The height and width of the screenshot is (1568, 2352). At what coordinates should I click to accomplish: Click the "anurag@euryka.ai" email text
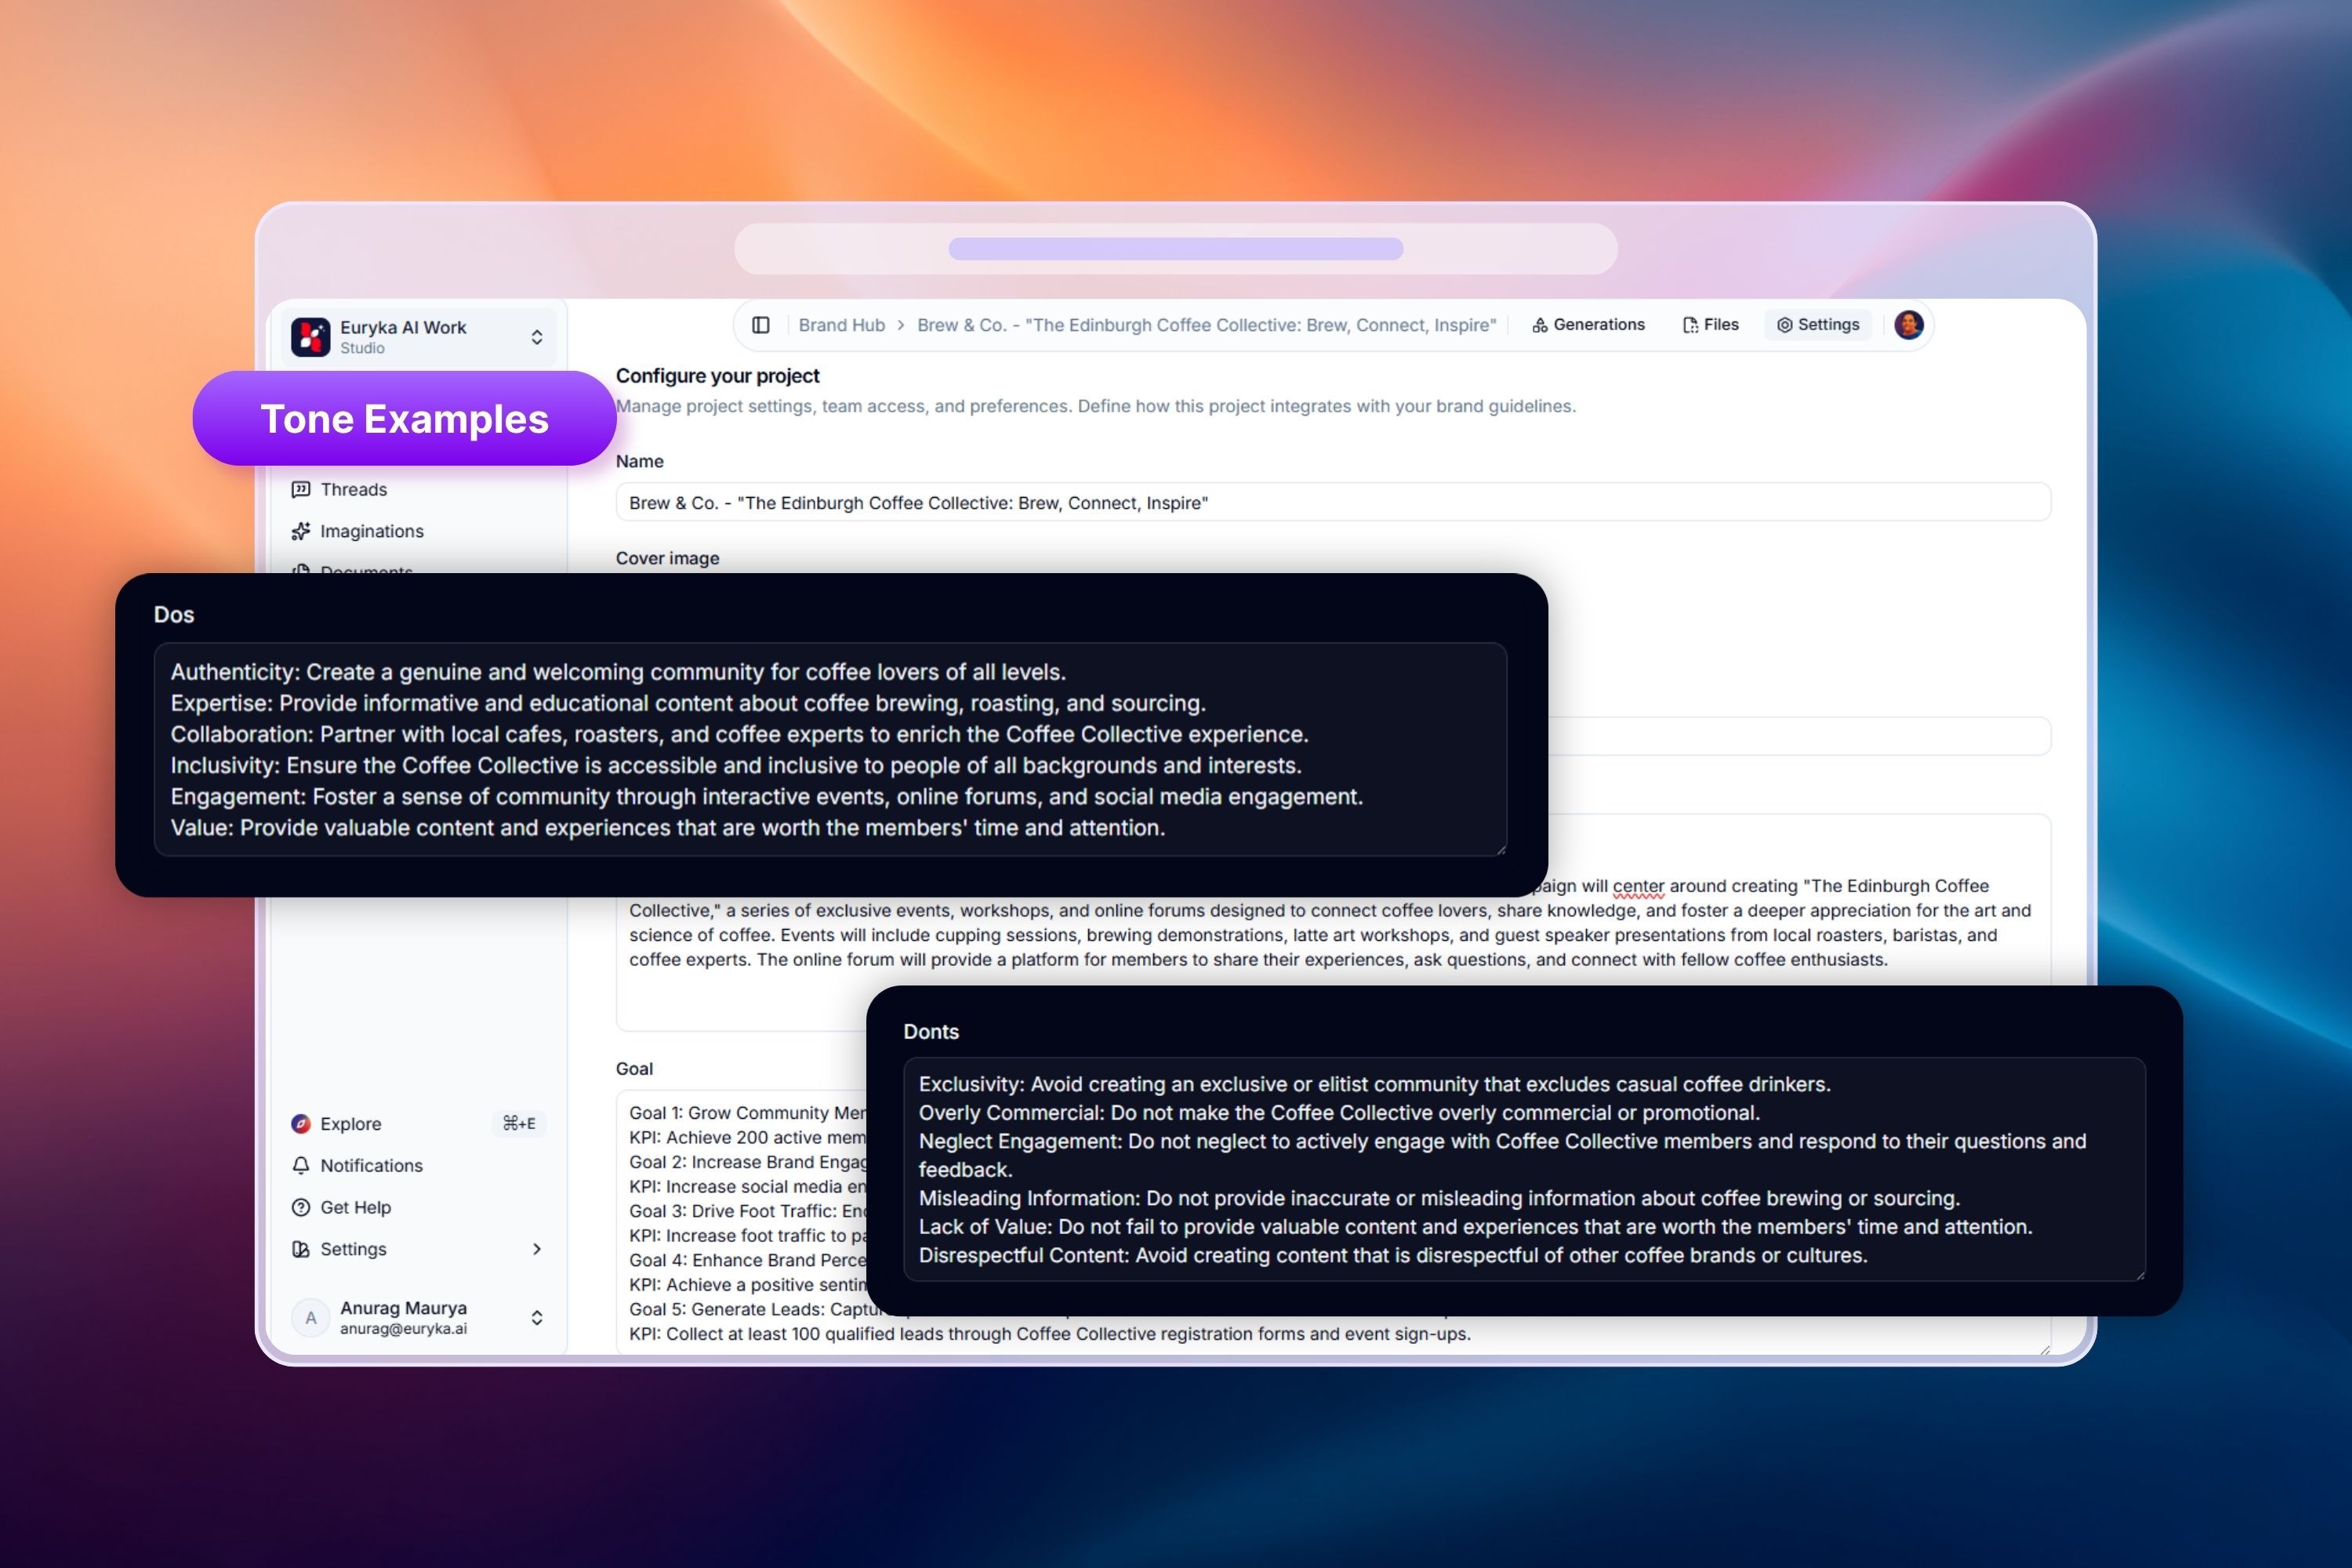(x=403, y=1329)
